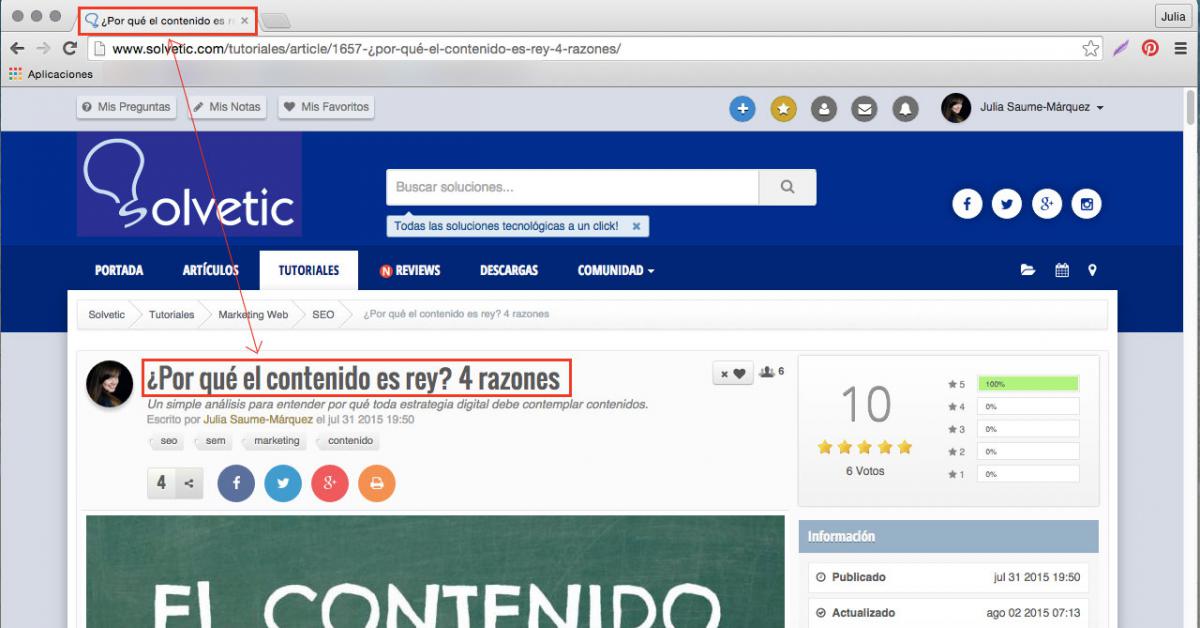This screenshot has width=1200, height=628.
Task: Print article with orange printer icon
Action: pos(377,484)
